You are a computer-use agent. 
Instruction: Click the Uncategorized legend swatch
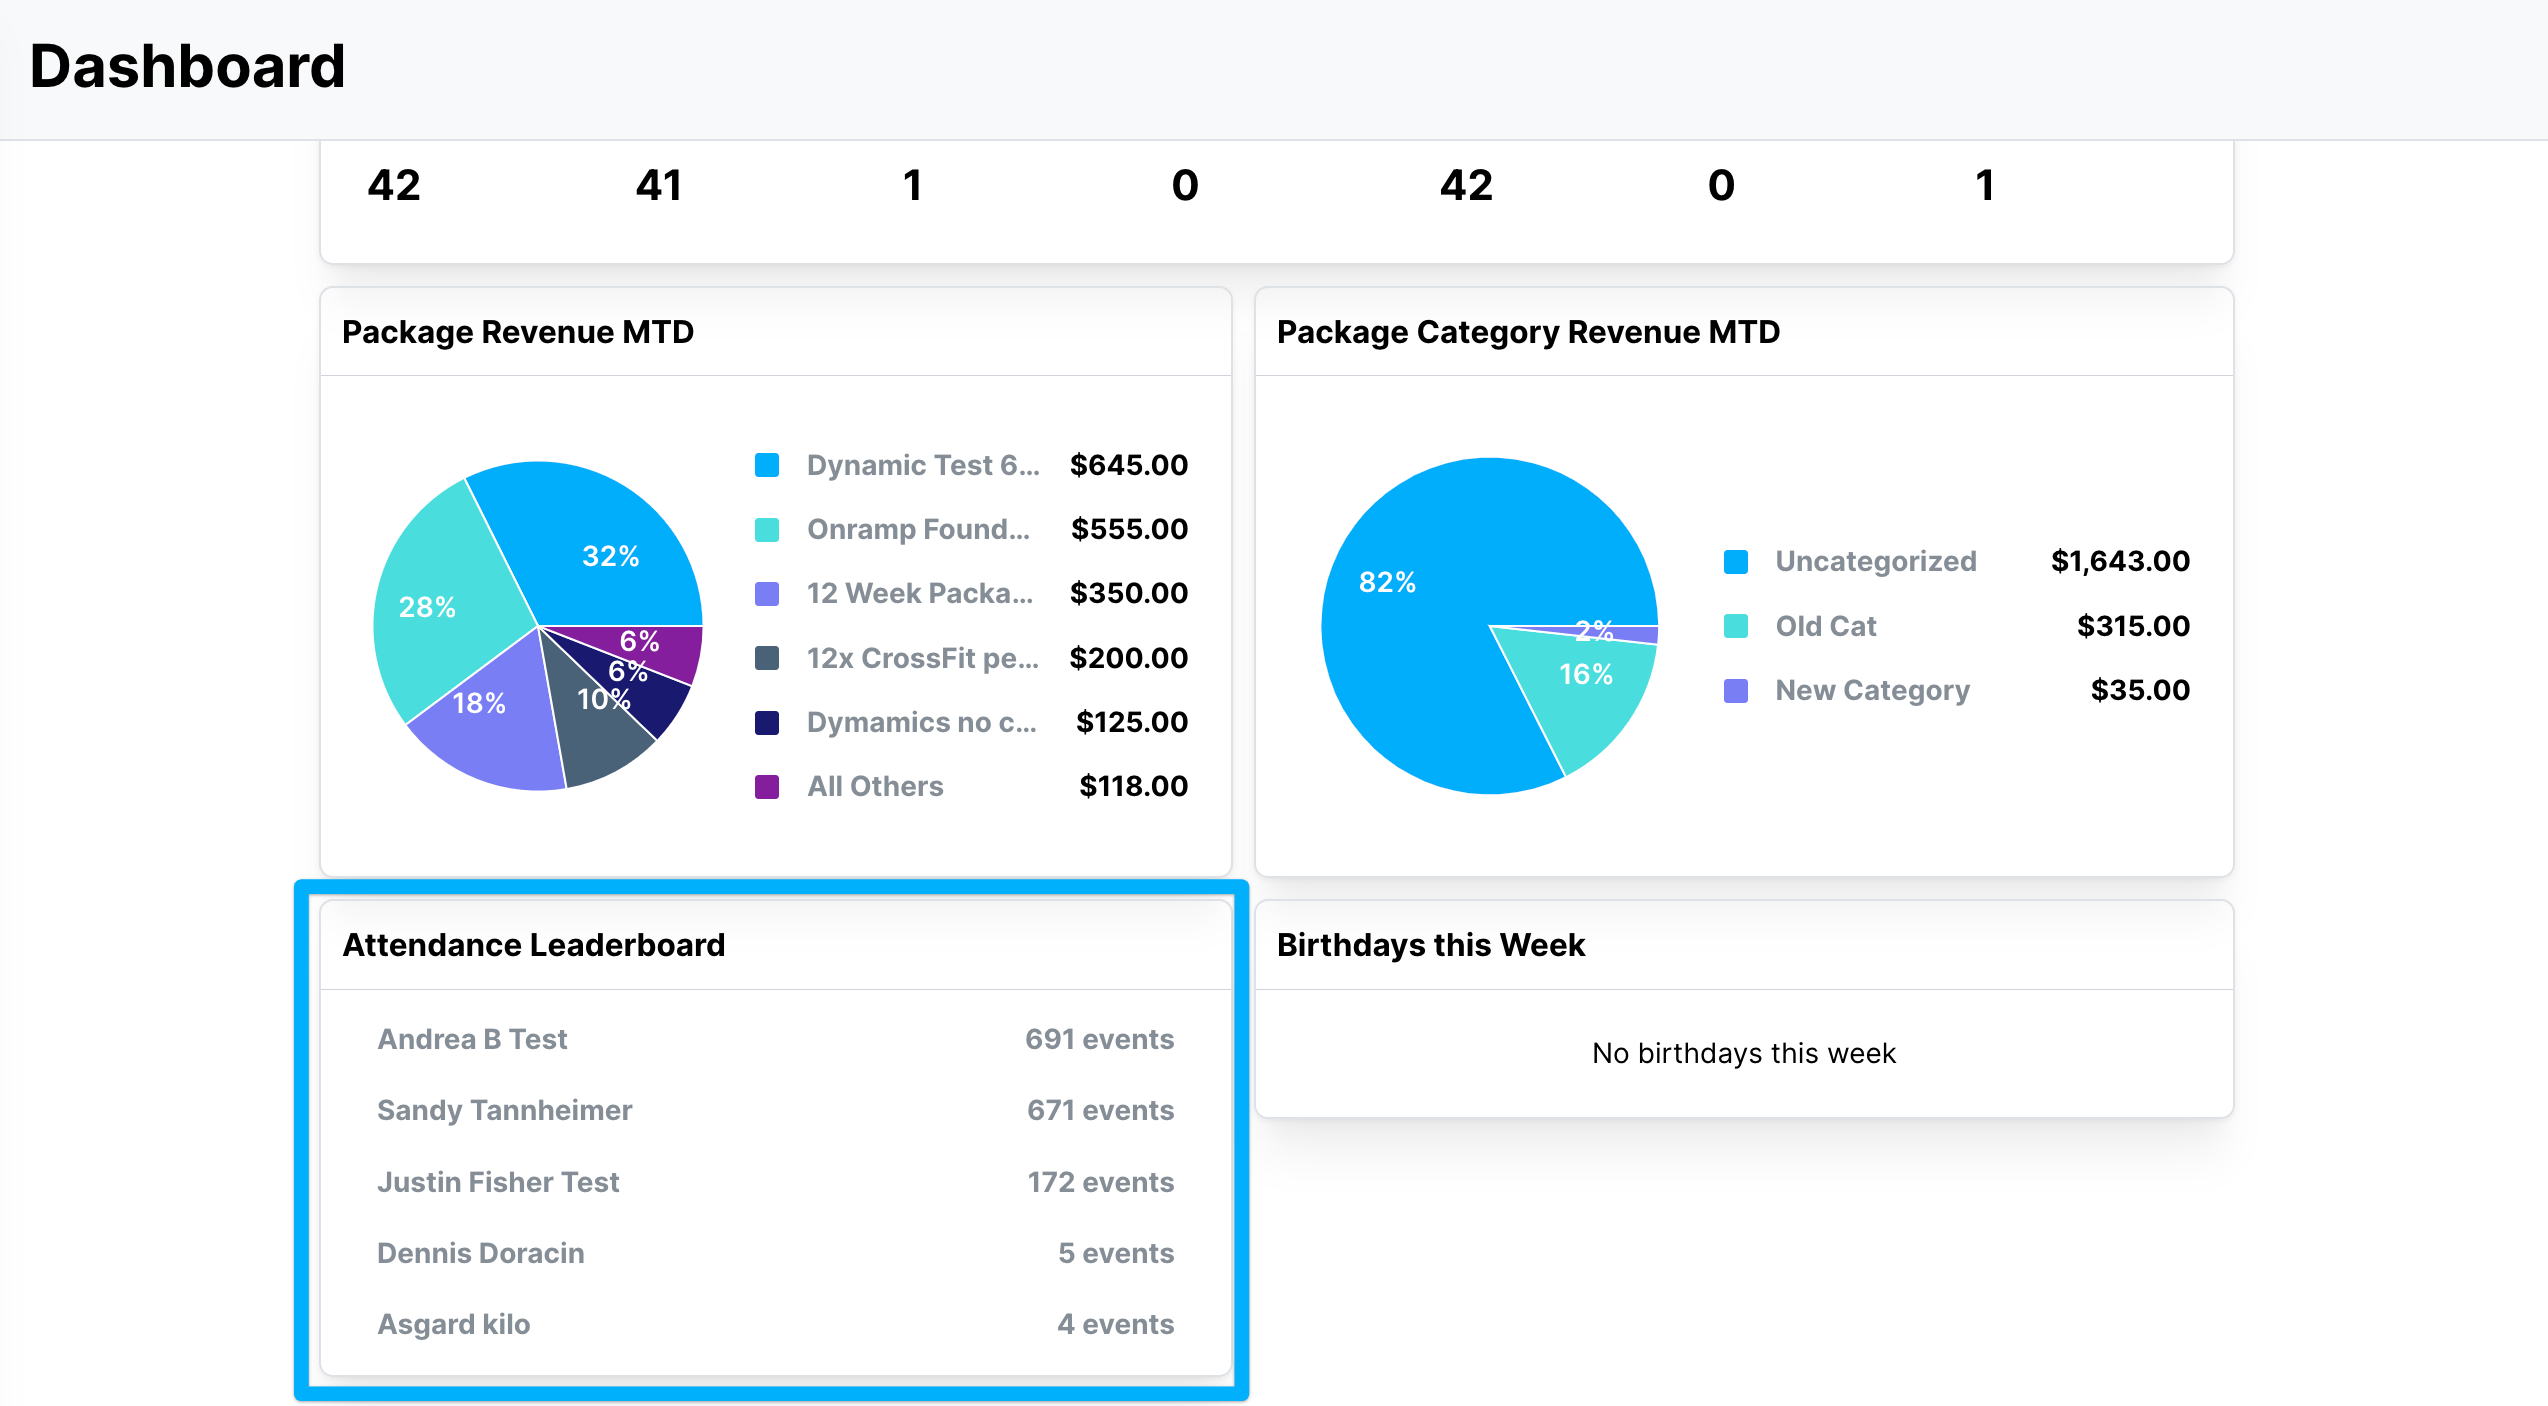[x=1736, y=561]
